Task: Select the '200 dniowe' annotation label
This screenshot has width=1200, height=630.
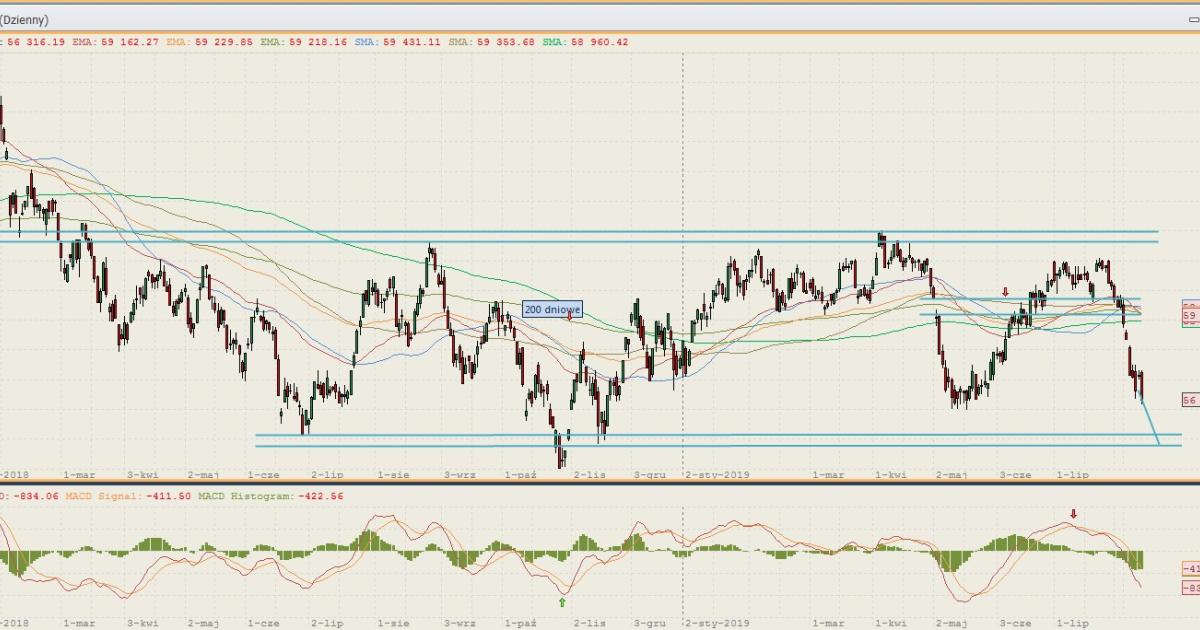Action: pyautogui.click(x=550, y=310)
